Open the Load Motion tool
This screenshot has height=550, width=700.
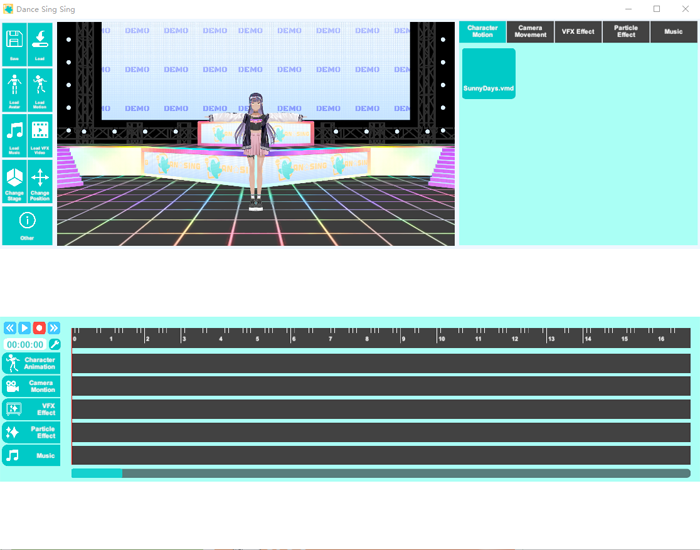(40, 90)
